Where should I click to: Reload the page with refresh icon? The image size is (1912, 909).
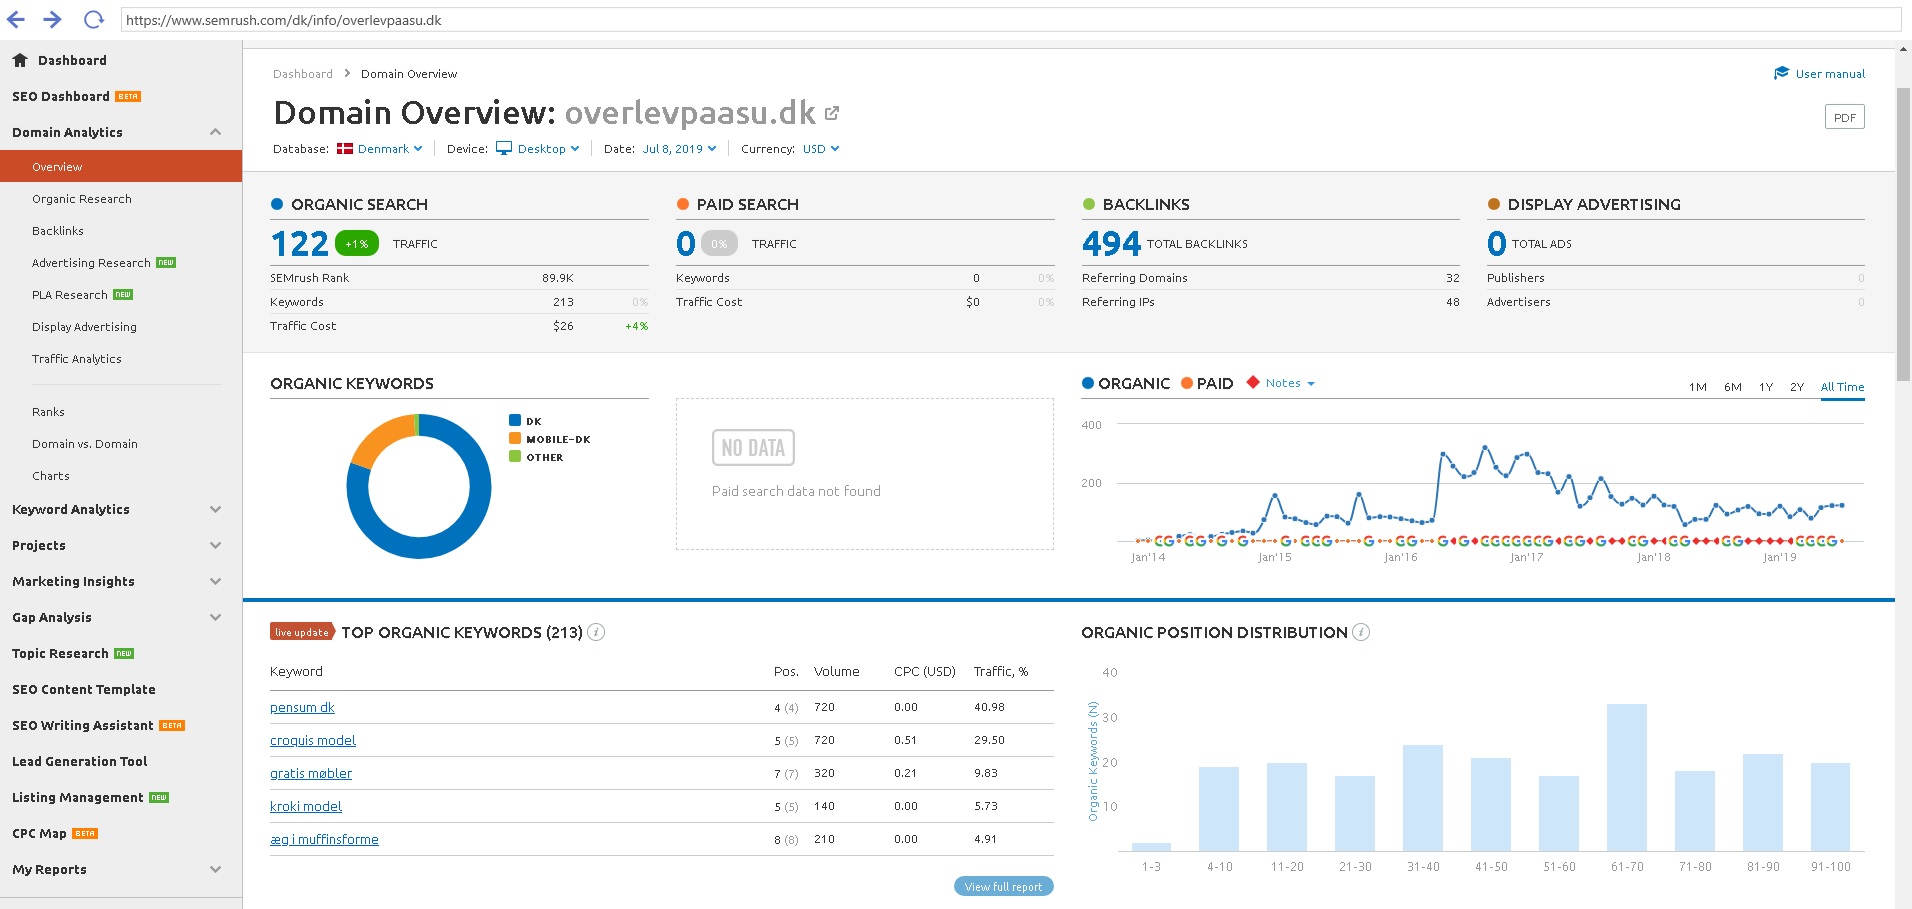coord(93,20)
